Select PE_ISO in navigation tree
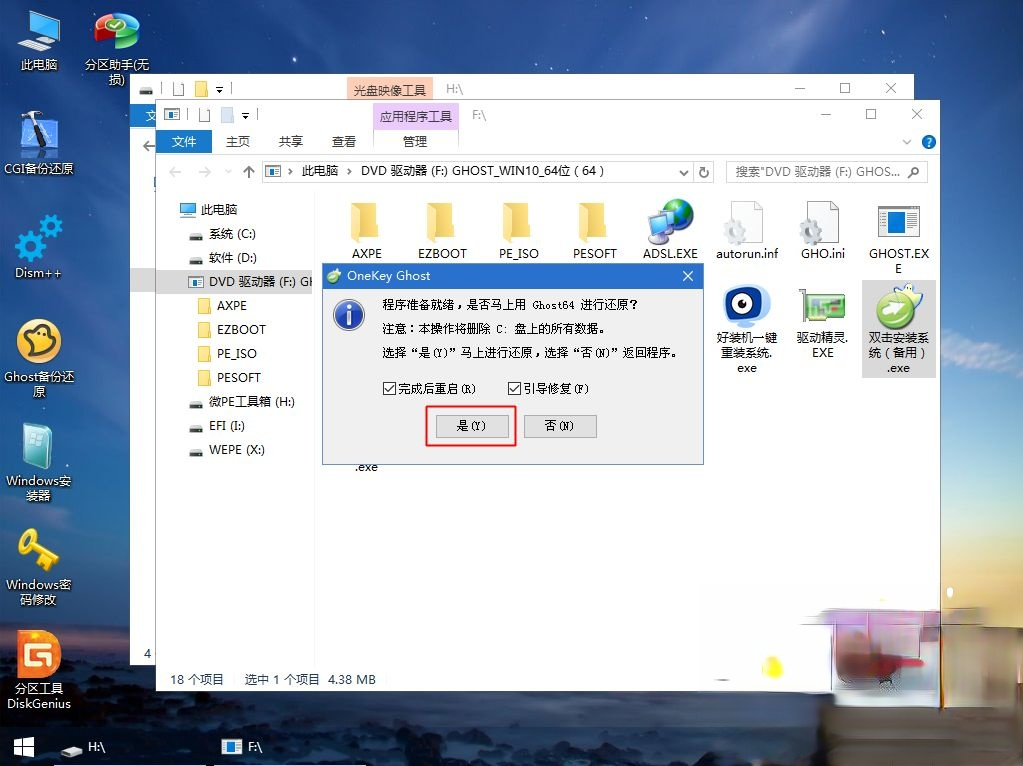Image resolution: width=1023 pixels, height=766 pixels. 228,354
